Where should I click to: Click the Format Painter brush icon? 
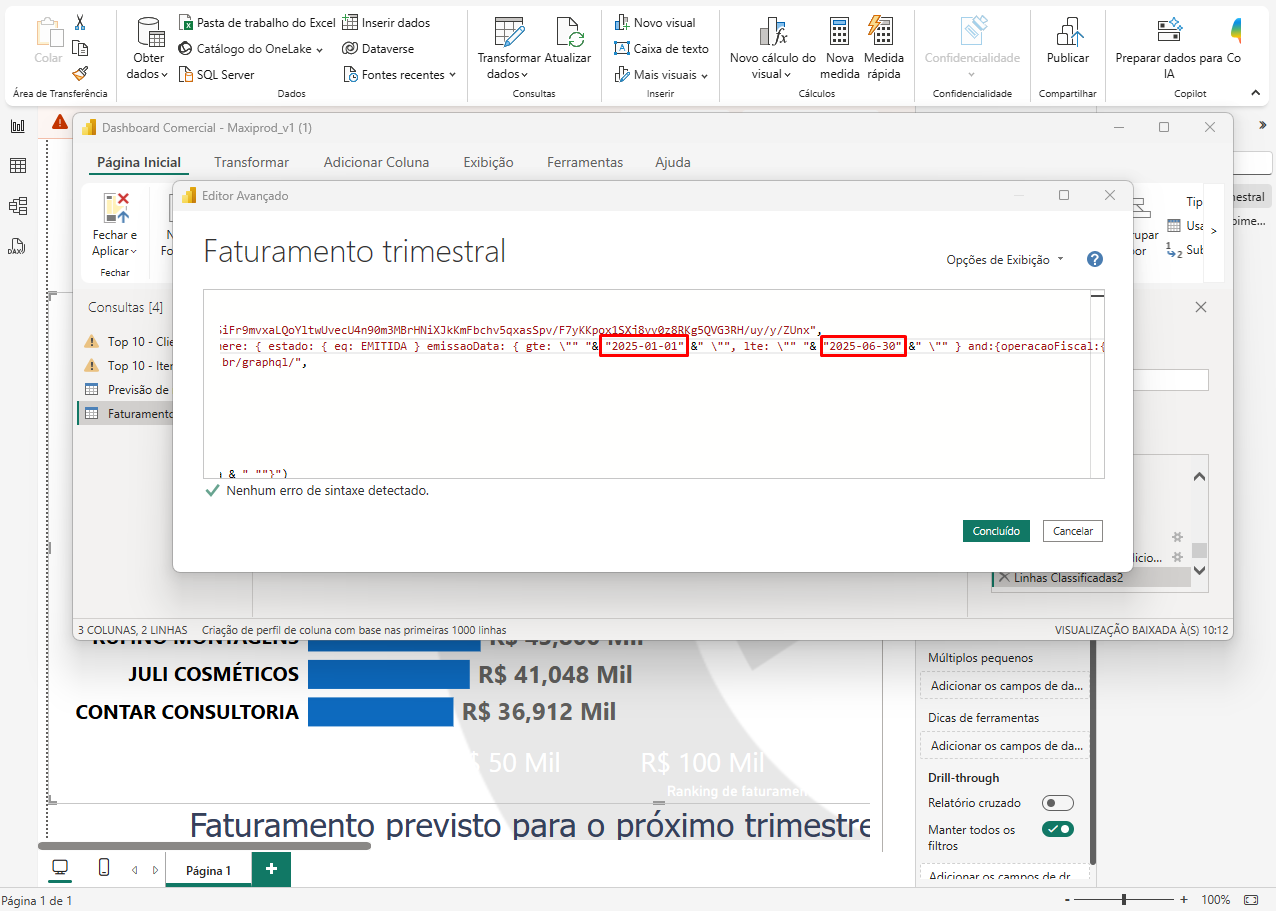coord(80,73)
